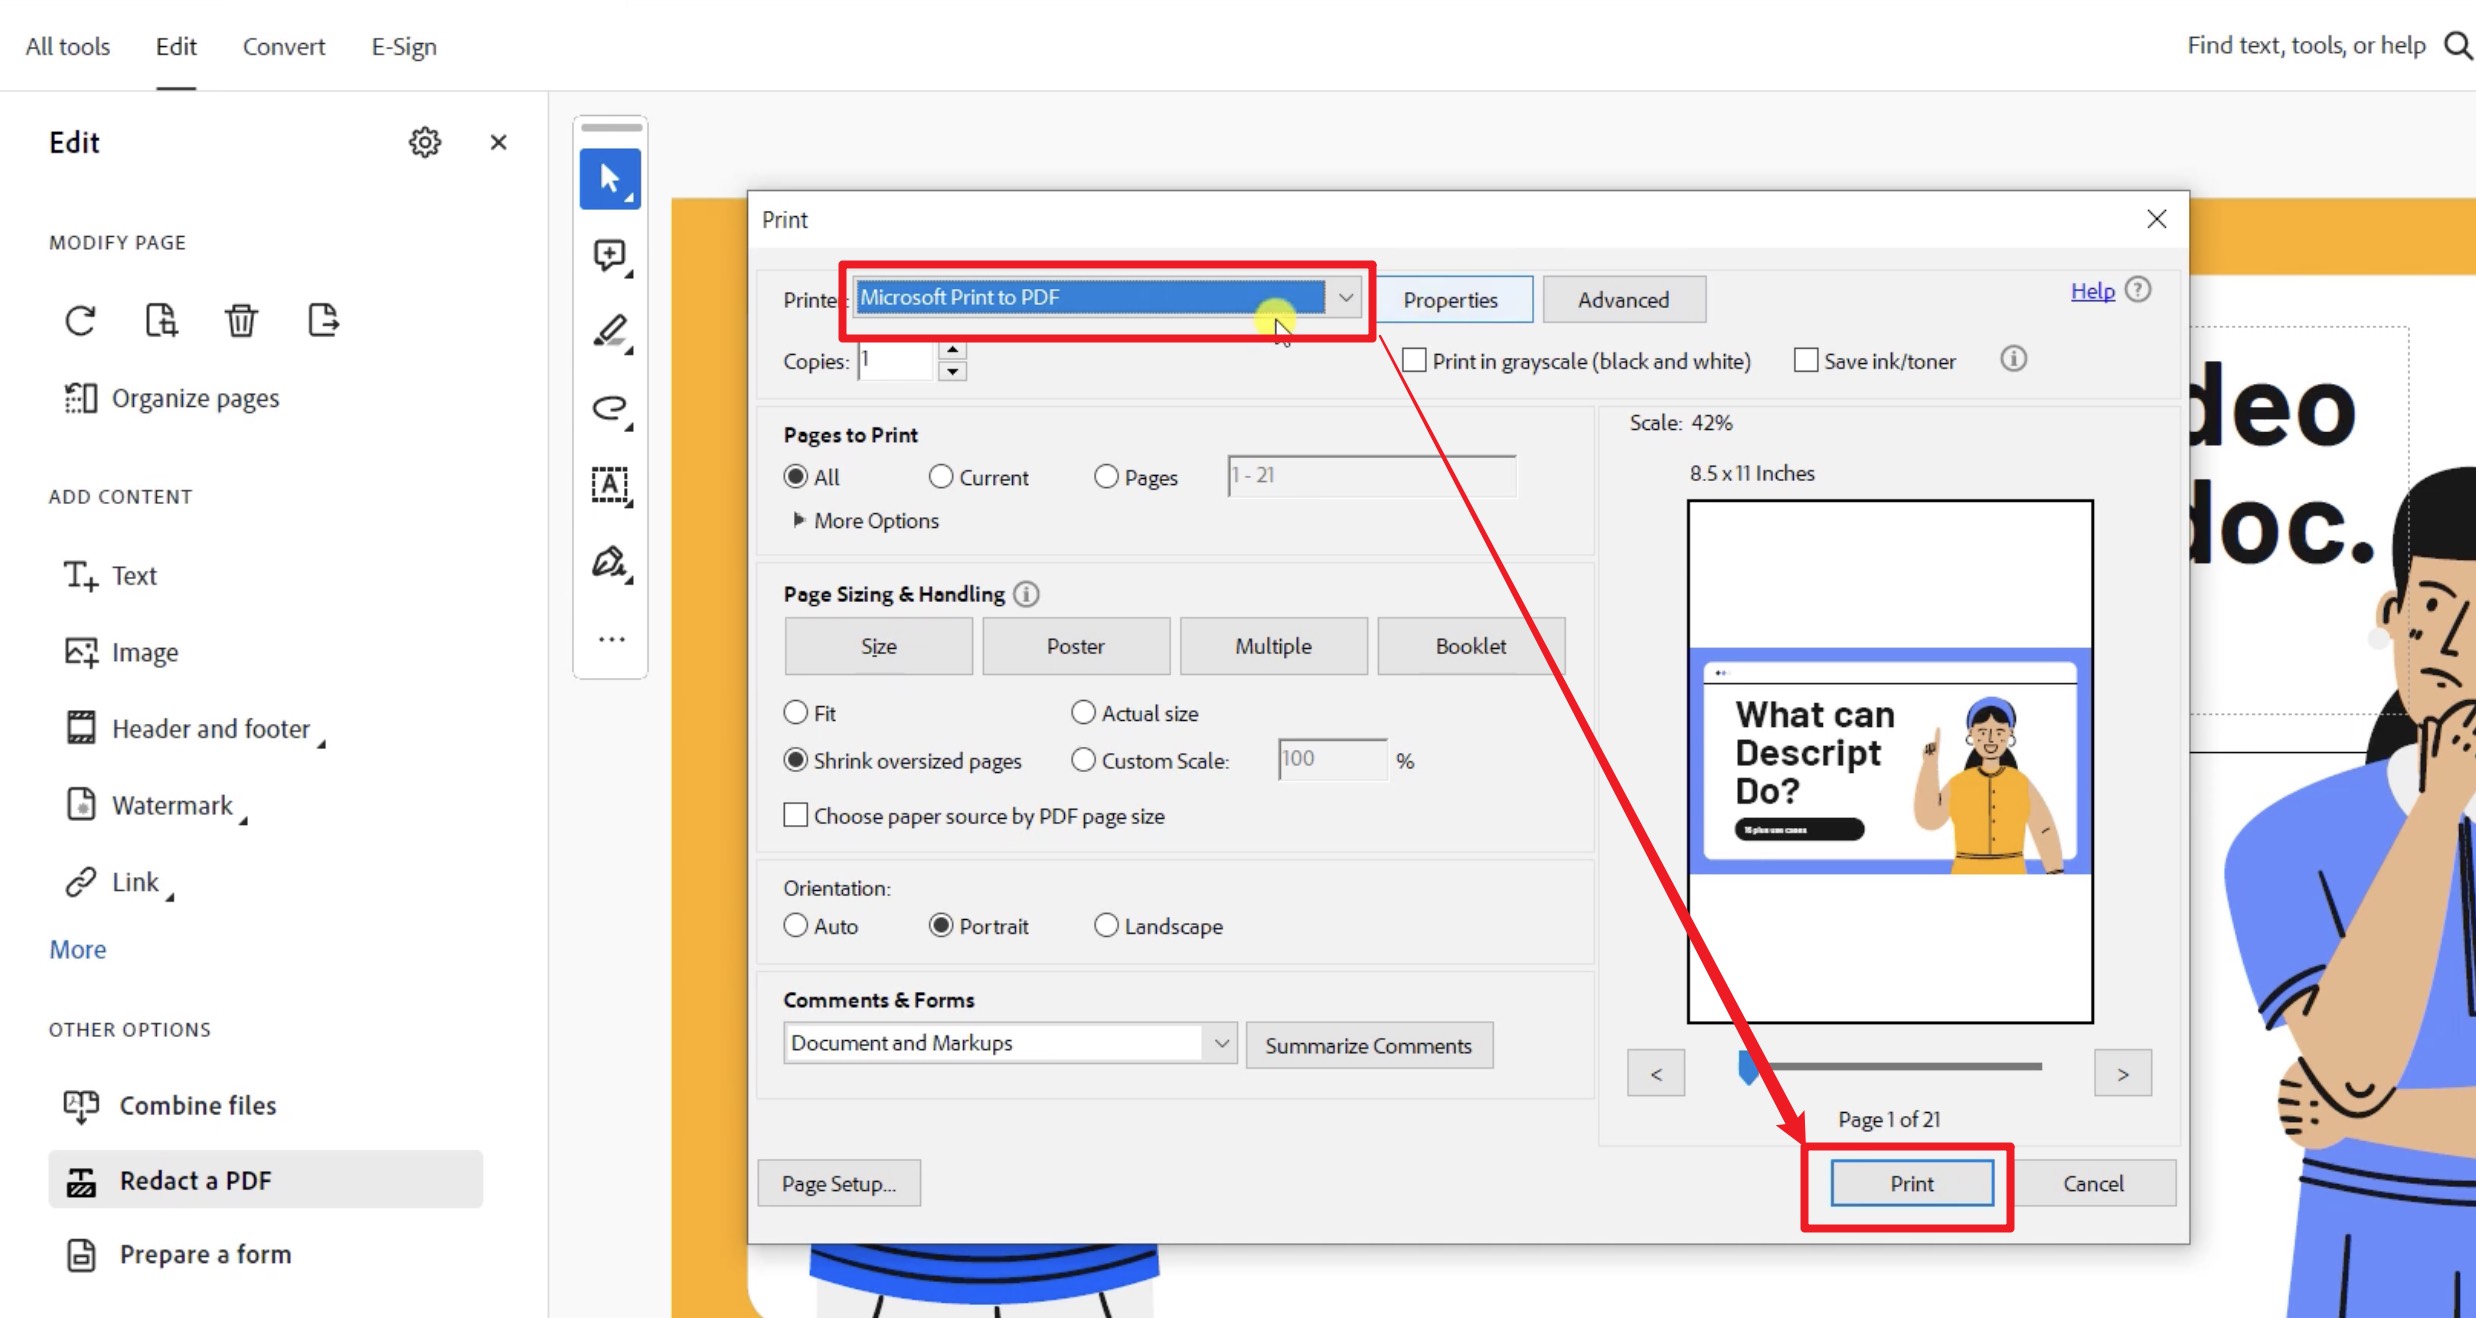Select the Fit radio button

(x=796, y=712)
